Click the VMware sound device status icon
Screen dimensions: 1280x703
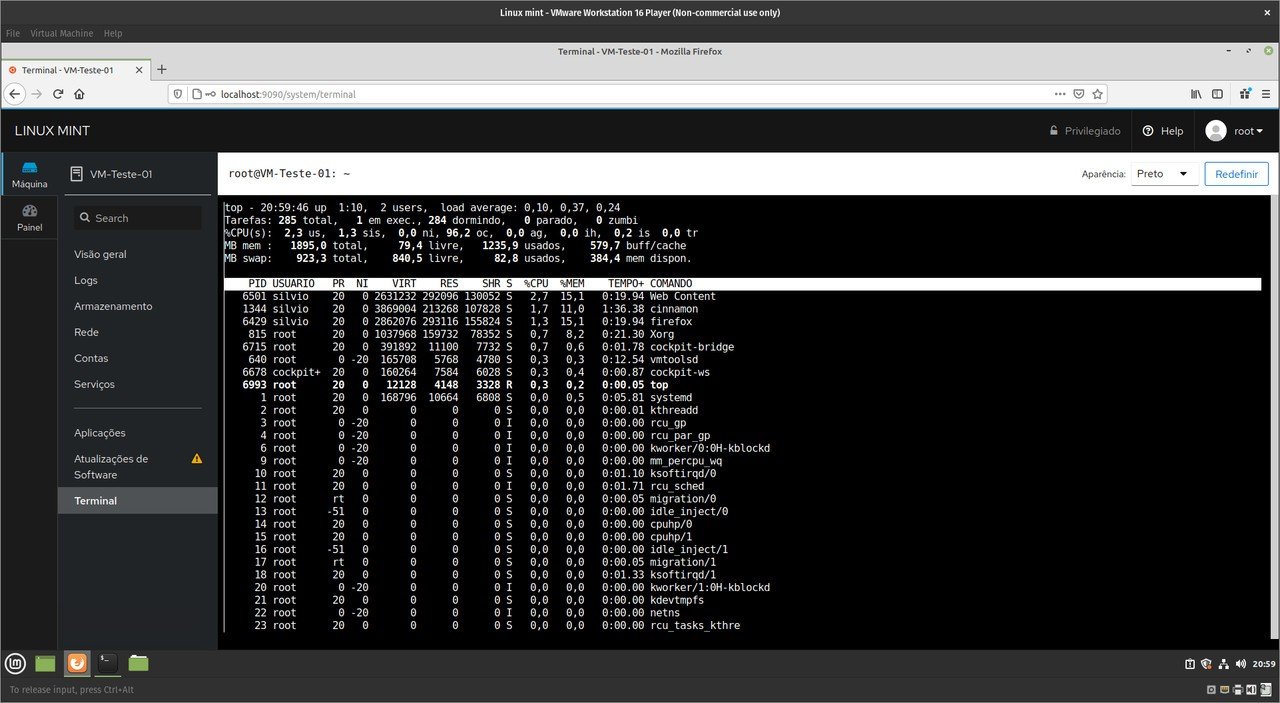point(1251,690)
